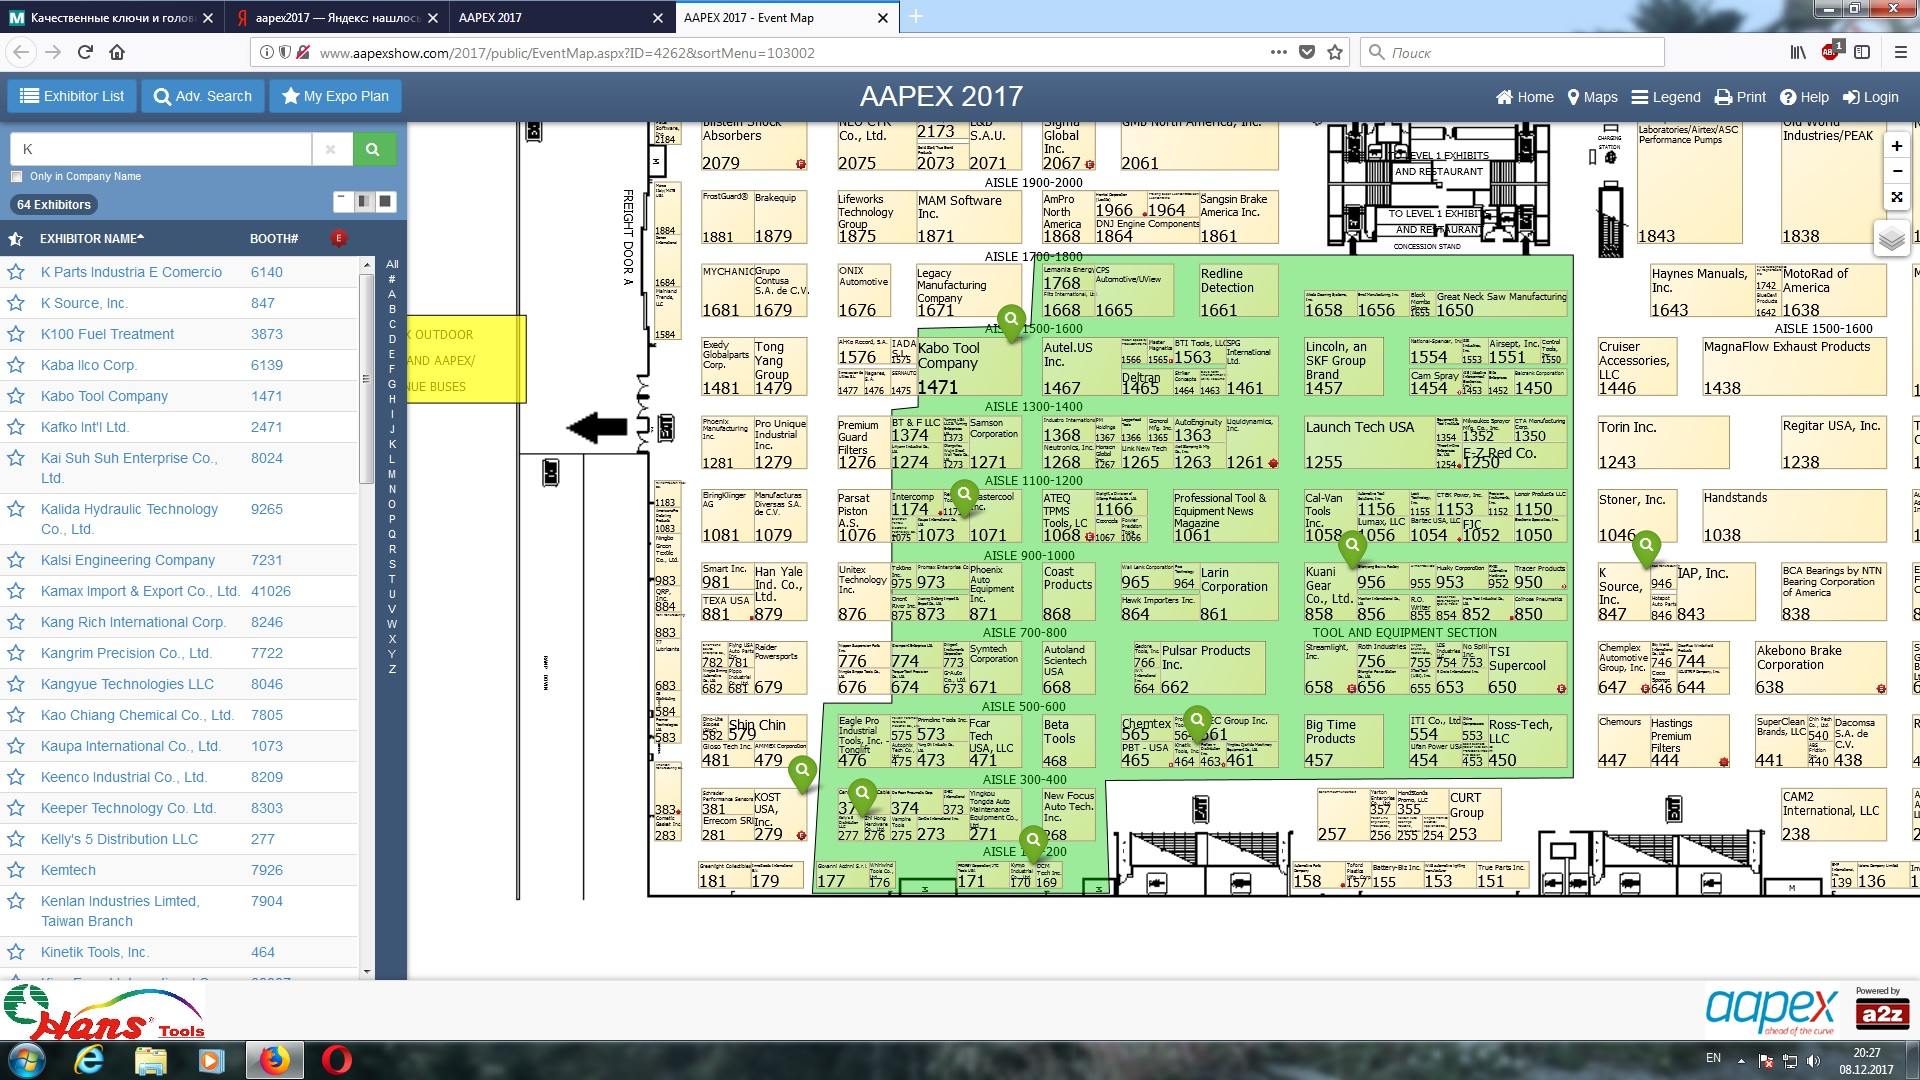Toggle favorites star in list header
The height and width of the screenshot is (1080, 1920).
point(15,239)
